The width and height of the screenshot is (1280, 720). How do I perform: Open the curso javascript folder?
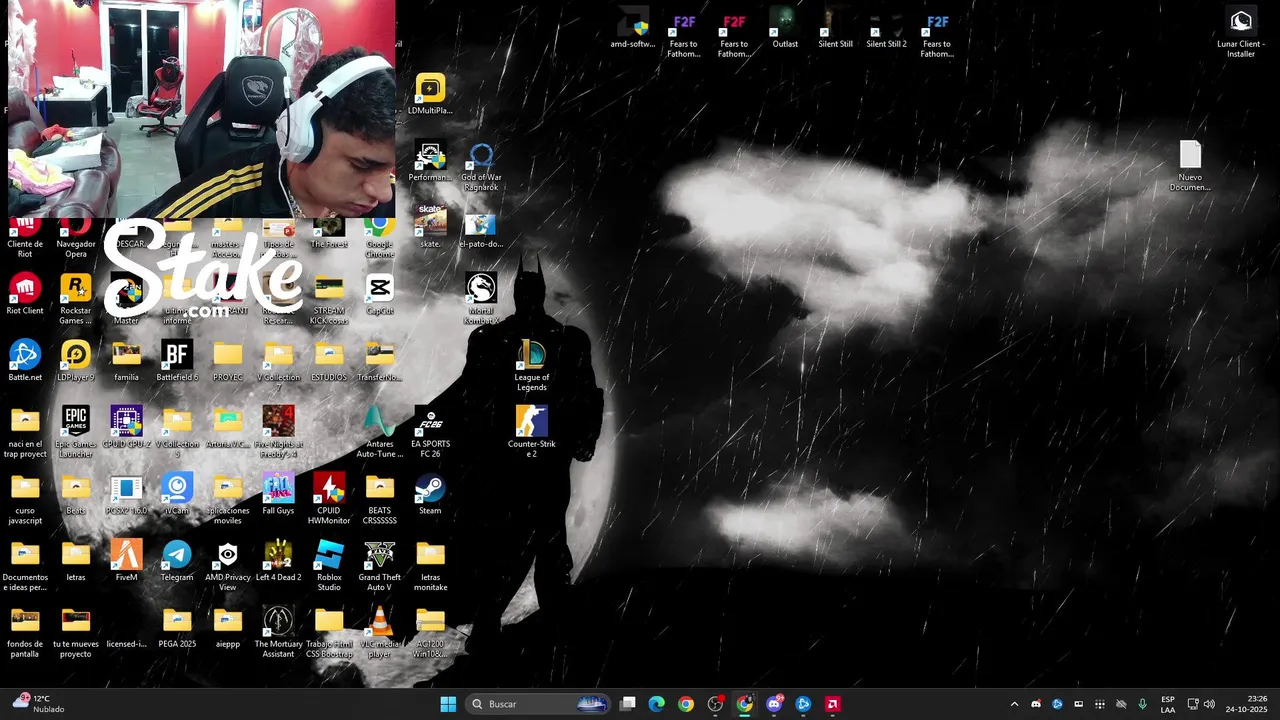coord(25,499)
